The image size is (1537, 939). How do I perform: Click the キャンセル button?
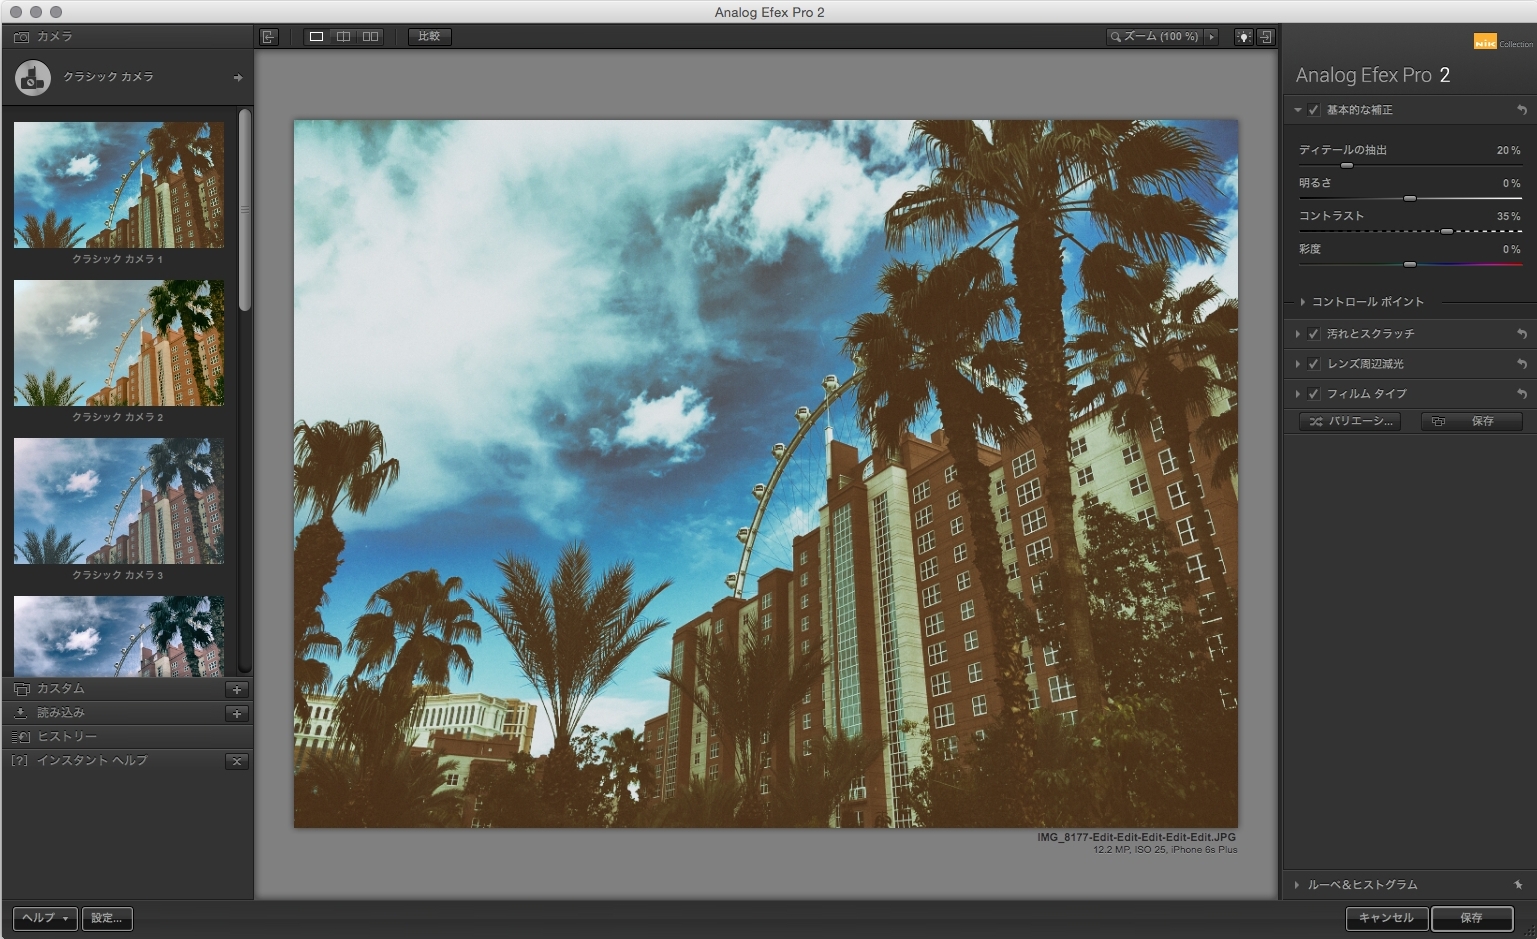click(x=1386, y=918)
